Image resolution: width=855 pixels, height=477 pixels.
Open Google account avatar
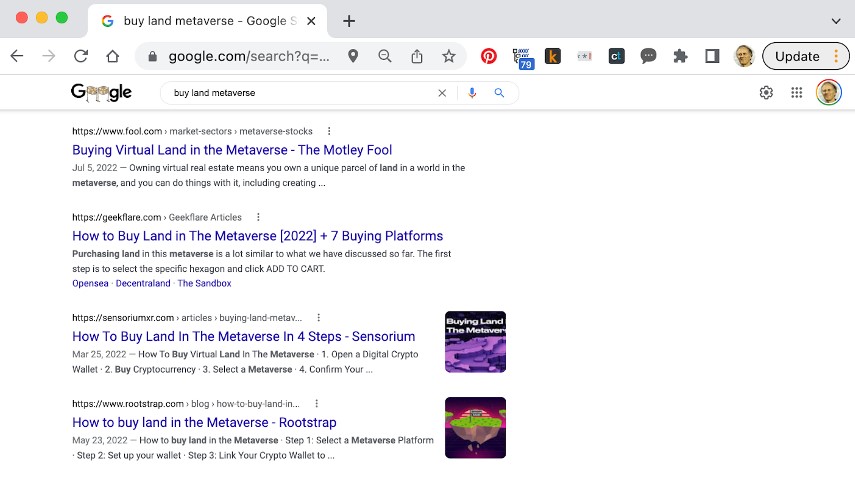point(829,92)
